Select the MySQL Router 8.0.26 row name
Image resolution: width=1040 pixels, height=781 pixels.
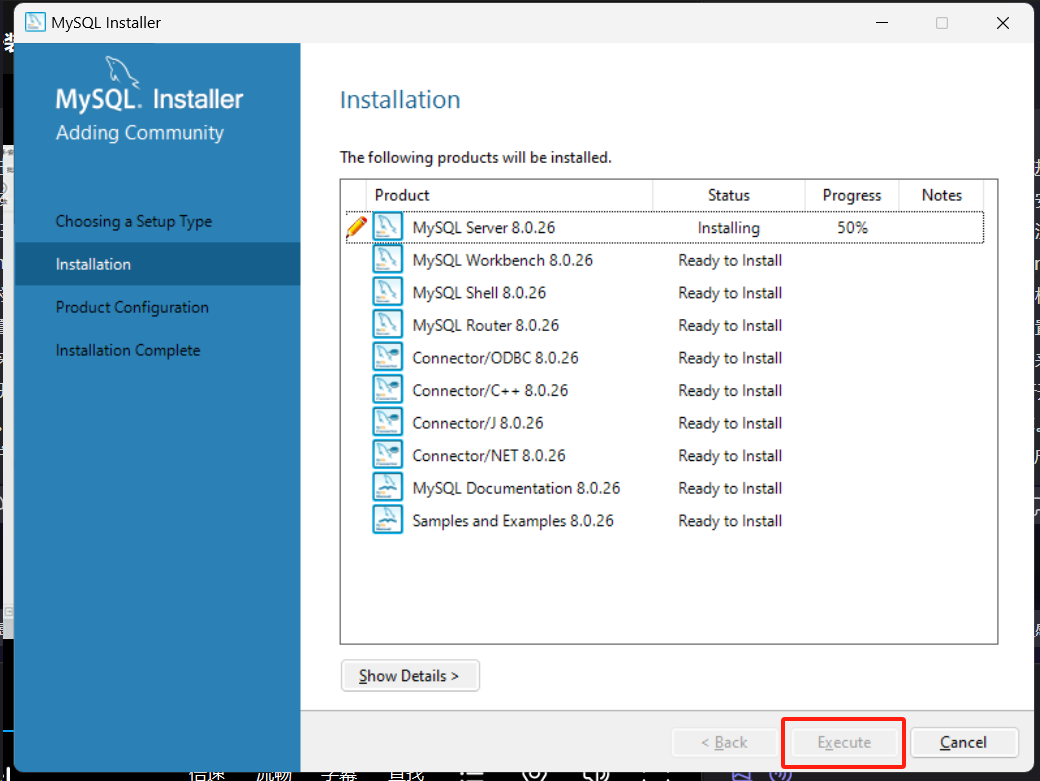(486, 325)
